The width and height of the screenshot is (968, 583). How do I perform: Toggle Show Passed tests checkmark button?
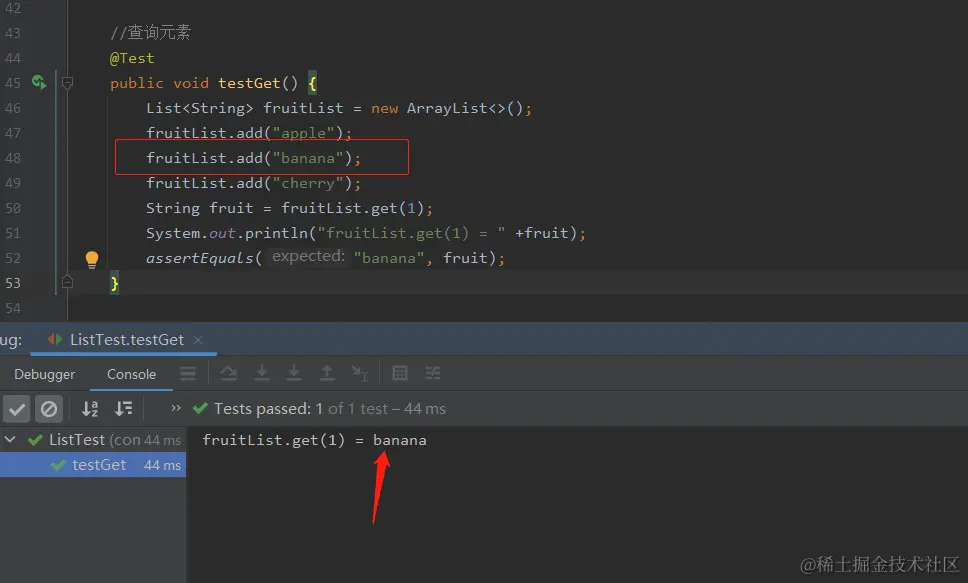[17, 409]
